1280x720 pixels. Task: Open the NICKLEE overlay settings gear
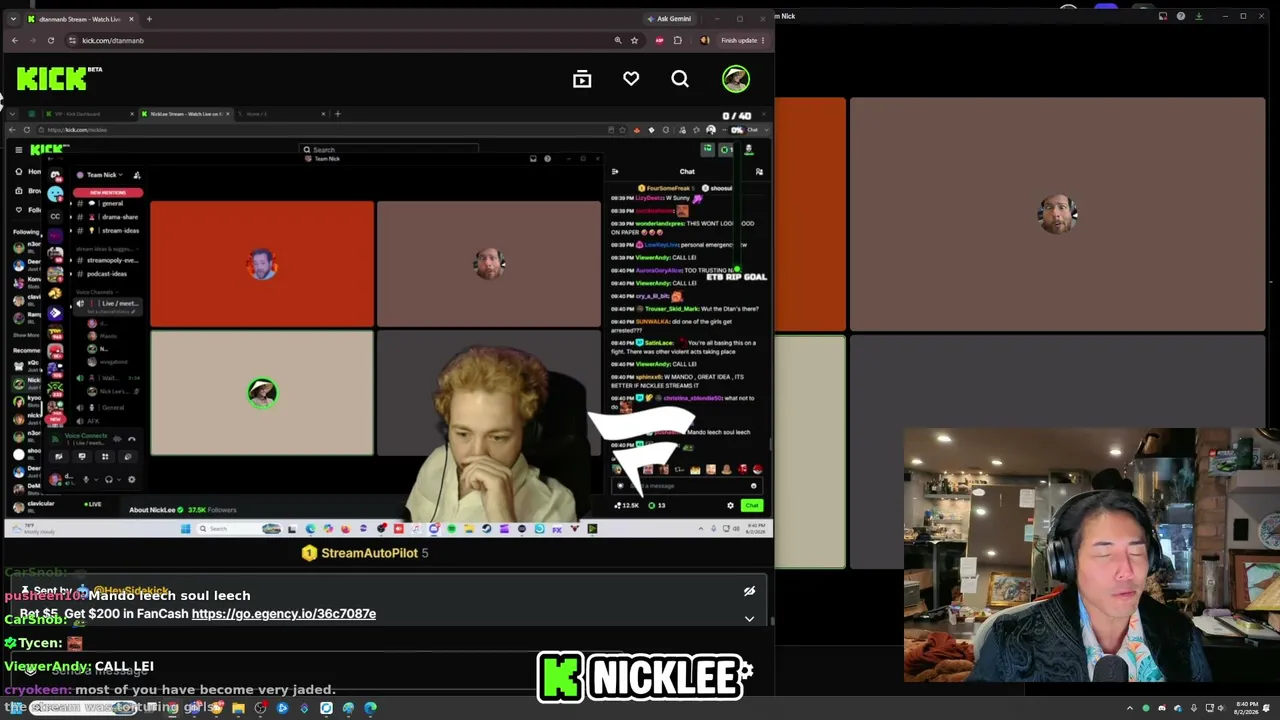[x=745, y=669]
